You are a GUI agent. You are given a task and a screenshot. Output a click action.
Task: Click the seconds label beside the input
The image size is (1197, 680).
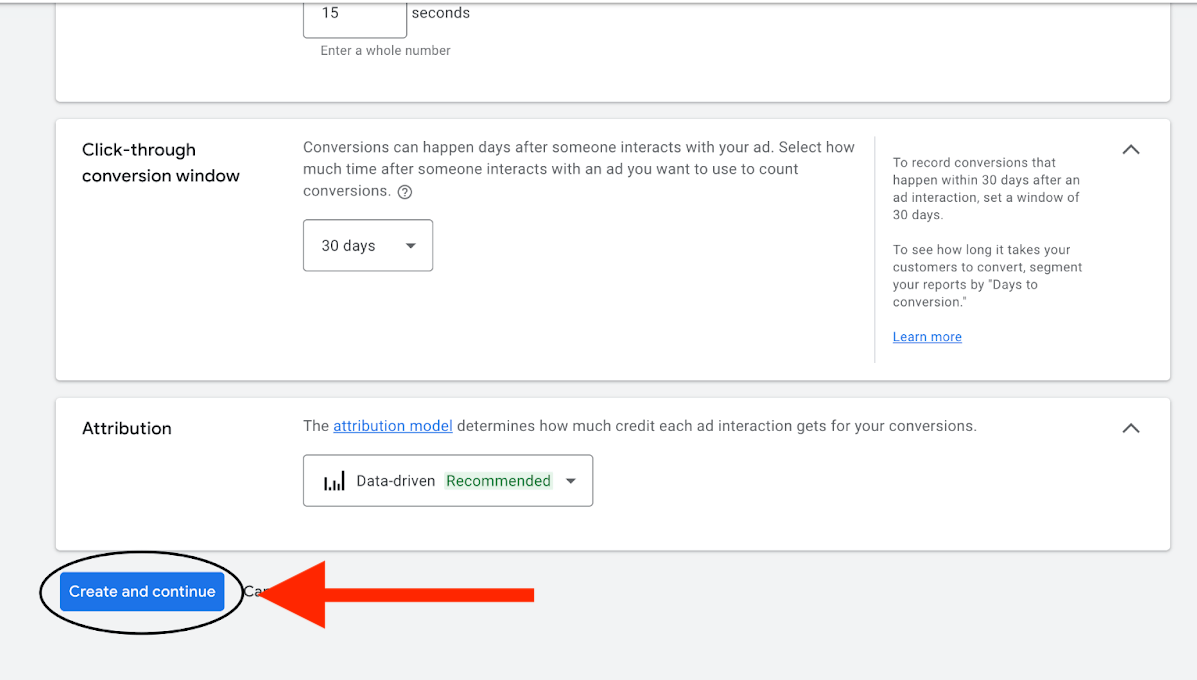tap(440, 14)
